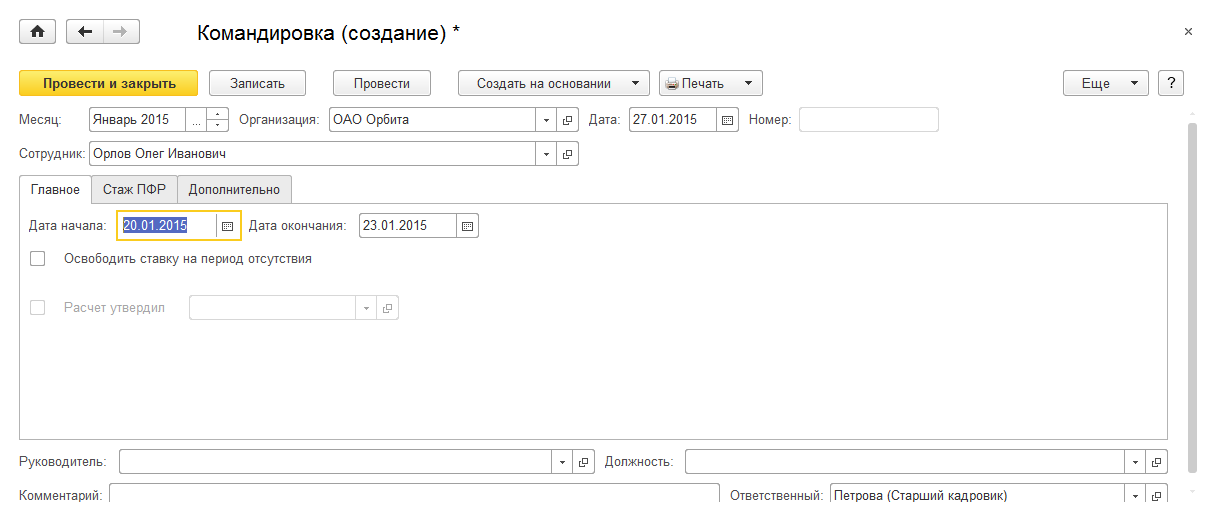Click Провести и закрыть button
This screenshot has height=511, width=1210.
coord(109,83)
